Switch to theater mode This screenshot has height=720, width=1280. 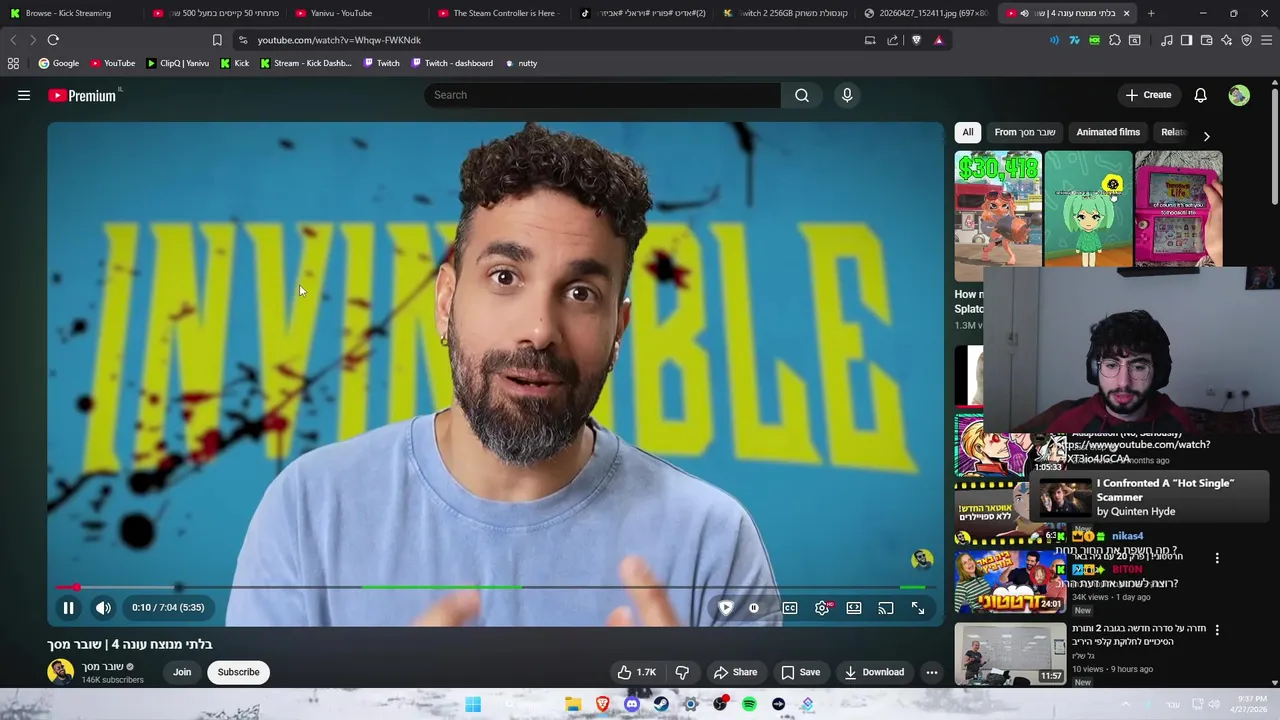[x=854, y=607]
